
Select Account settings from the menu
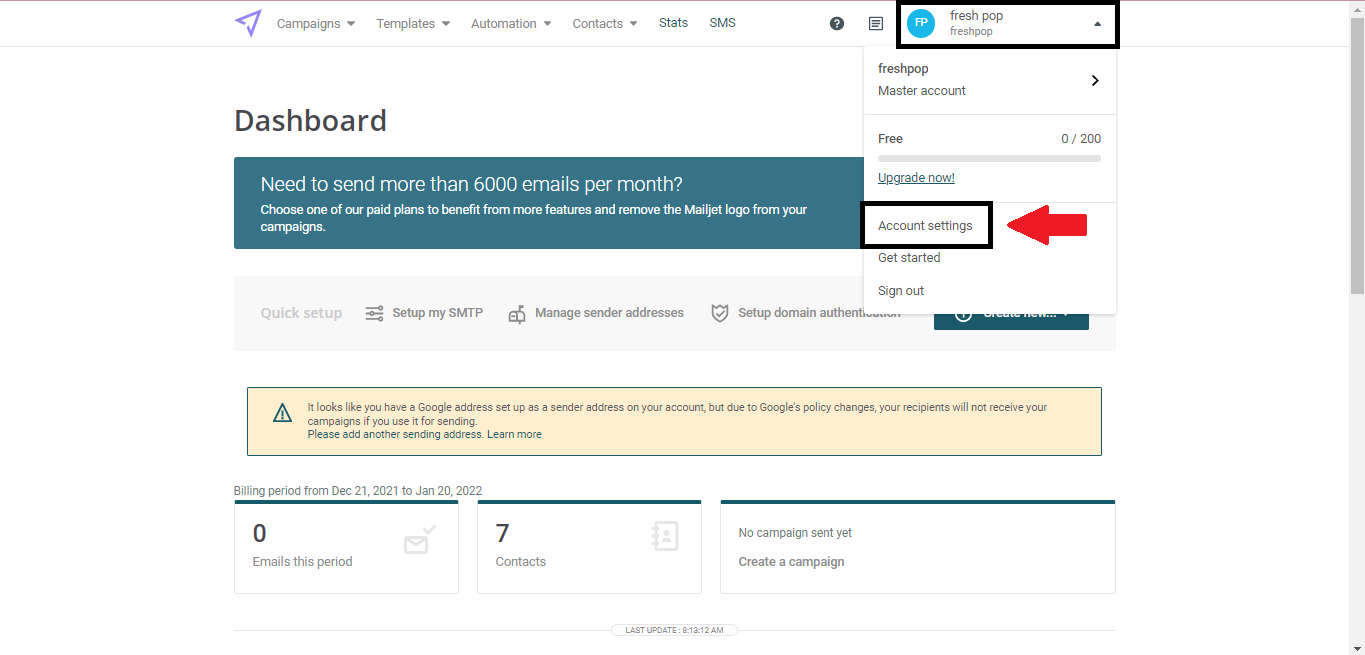(x=925, y=226)
